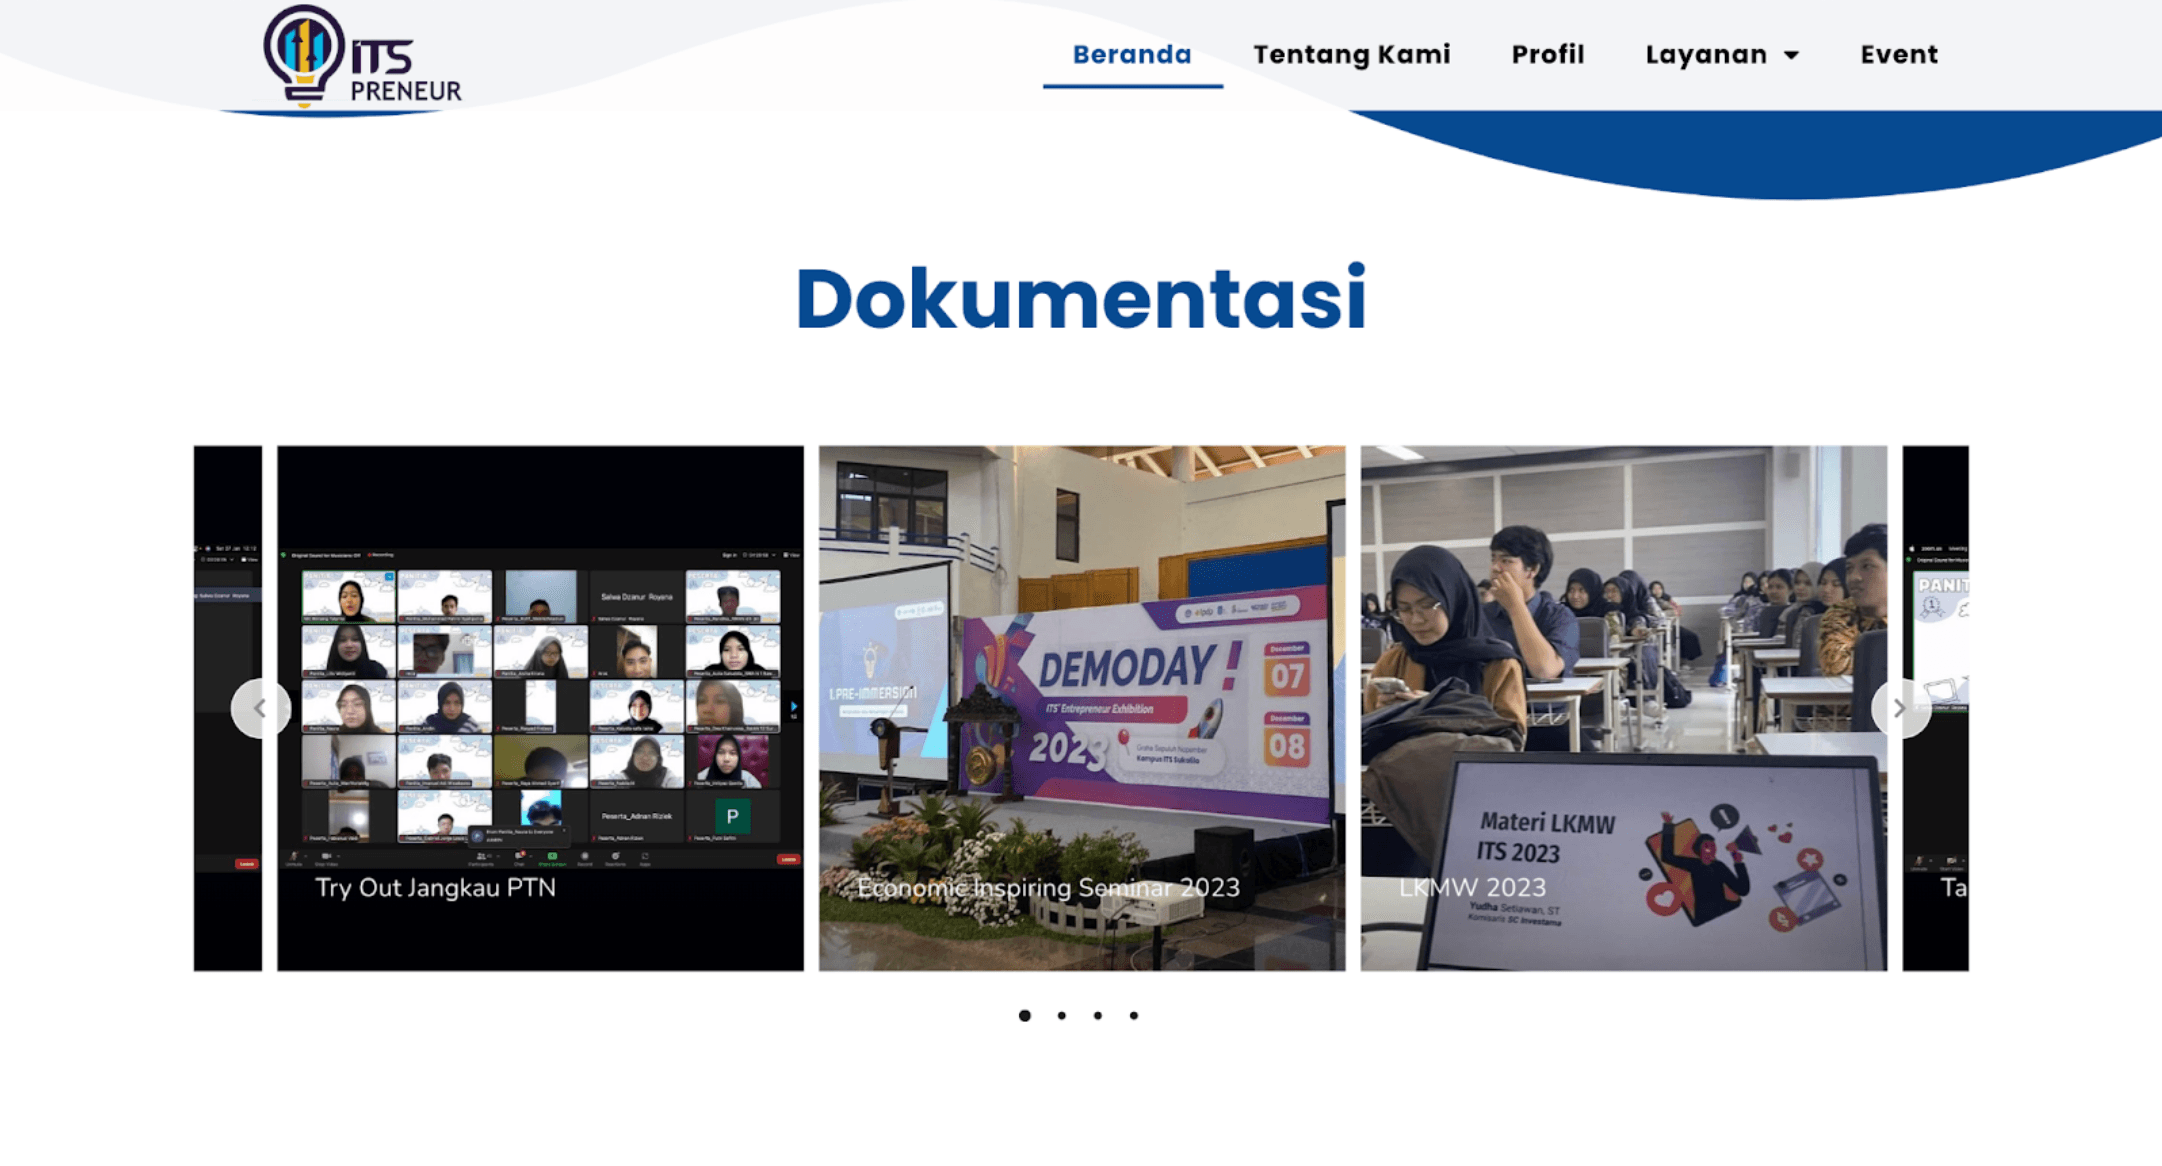The image size is (2162, 1166).
Task: Click the next slide arrow
Action: pos(1899,708)
